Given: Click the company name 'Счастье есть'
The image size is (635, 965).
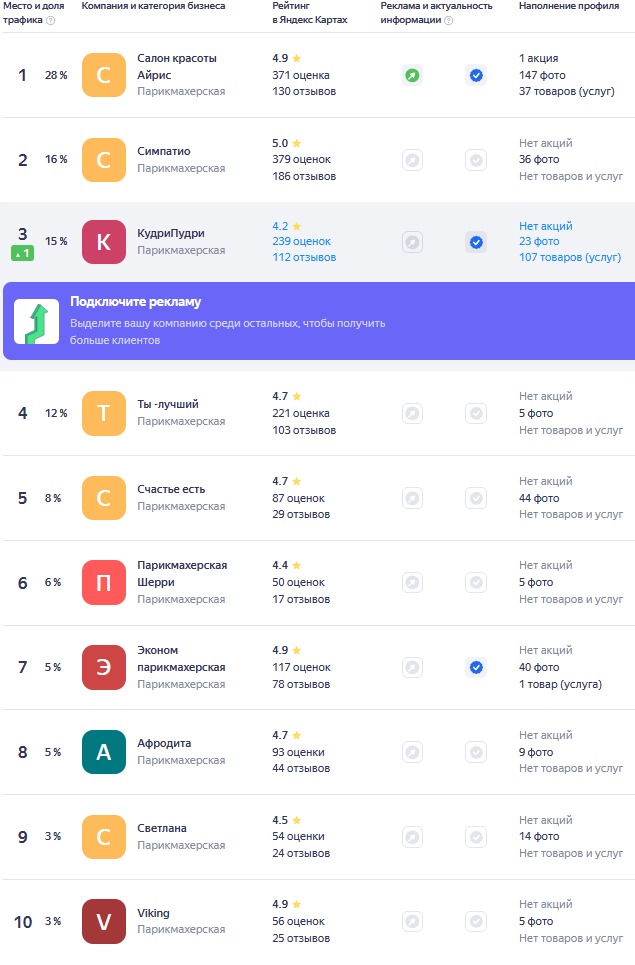Looking at the screenshot, I should 171,489.
